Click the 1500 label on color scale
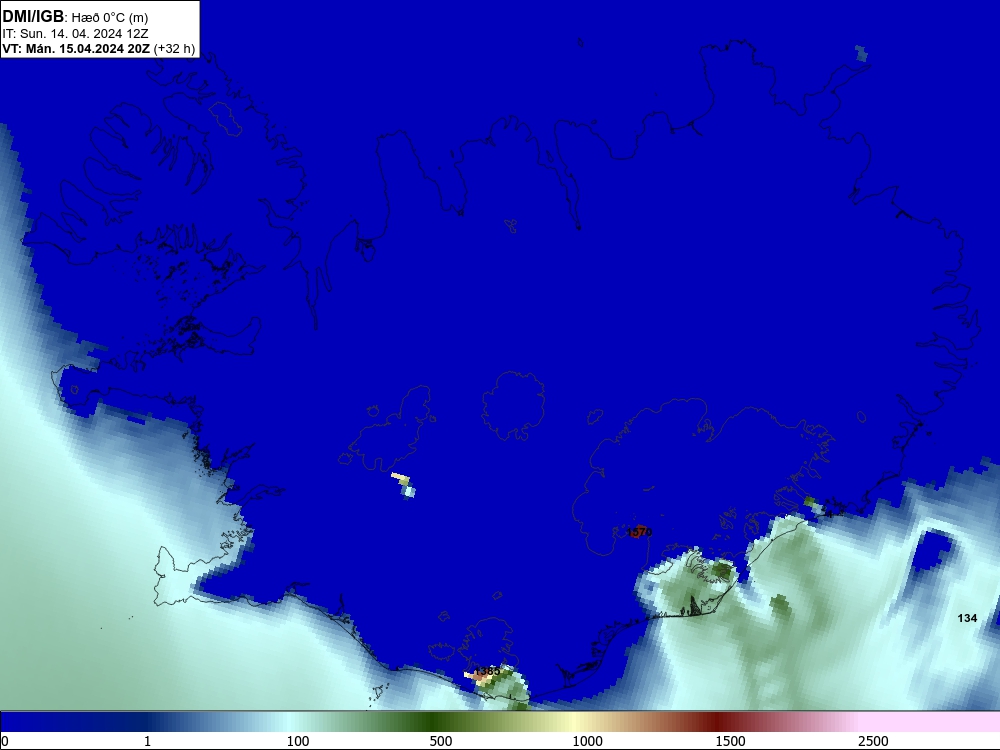The image size is (1000, 750). click(x=730, y=741)
